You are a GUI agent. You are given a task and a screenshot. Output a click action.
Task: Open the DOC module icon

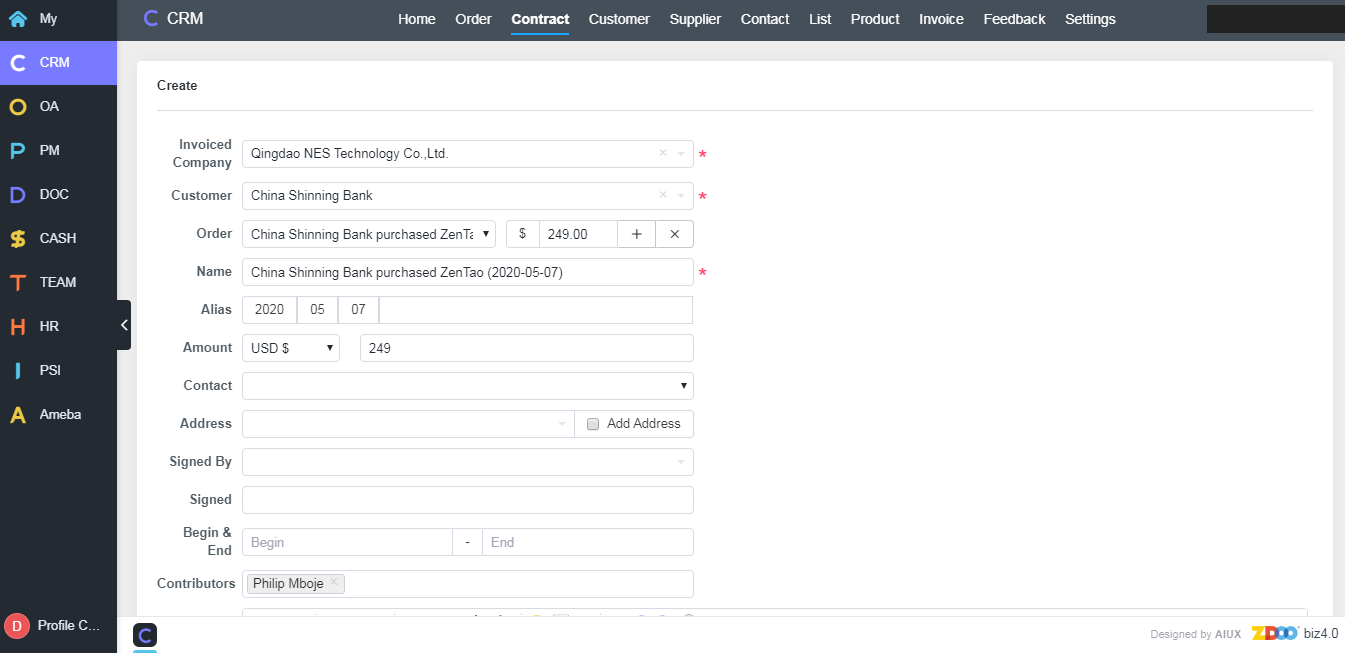pyautogui.click(x=18, y=195)
